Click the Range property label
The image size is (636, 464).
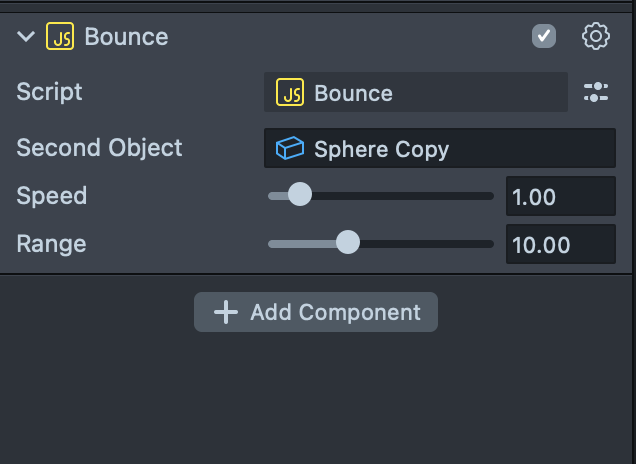51,243
